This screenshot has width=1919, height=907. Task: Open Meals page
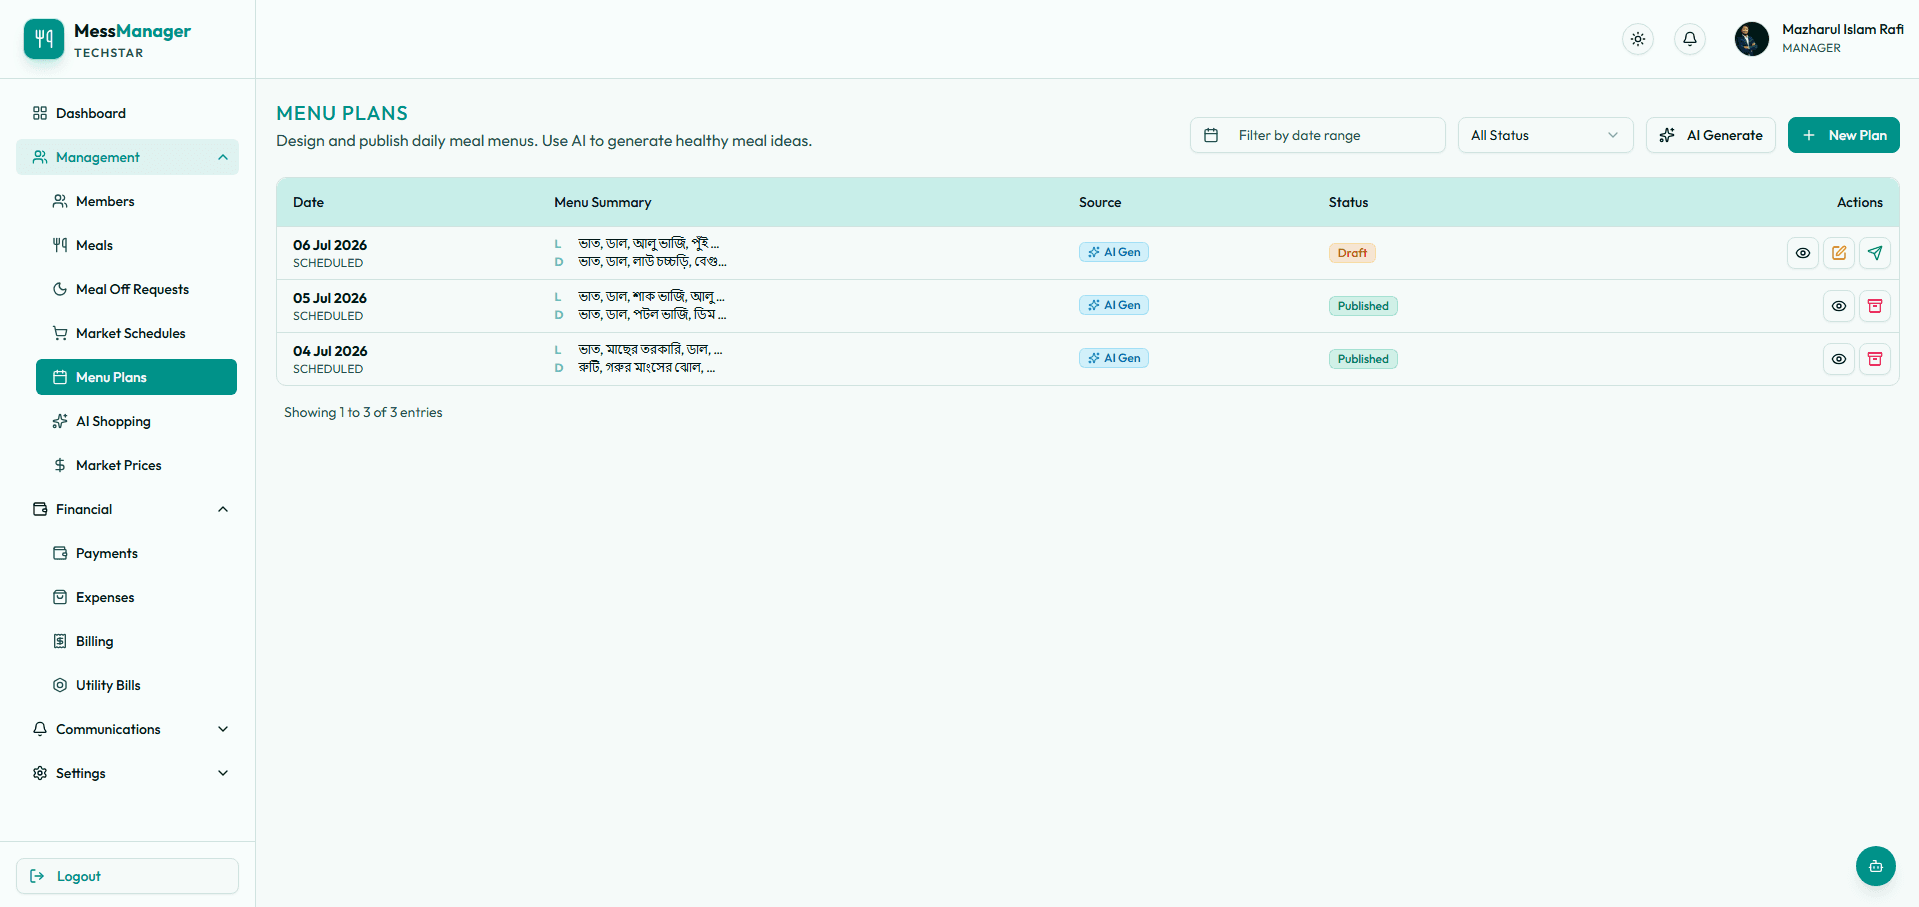click(136, 245)
